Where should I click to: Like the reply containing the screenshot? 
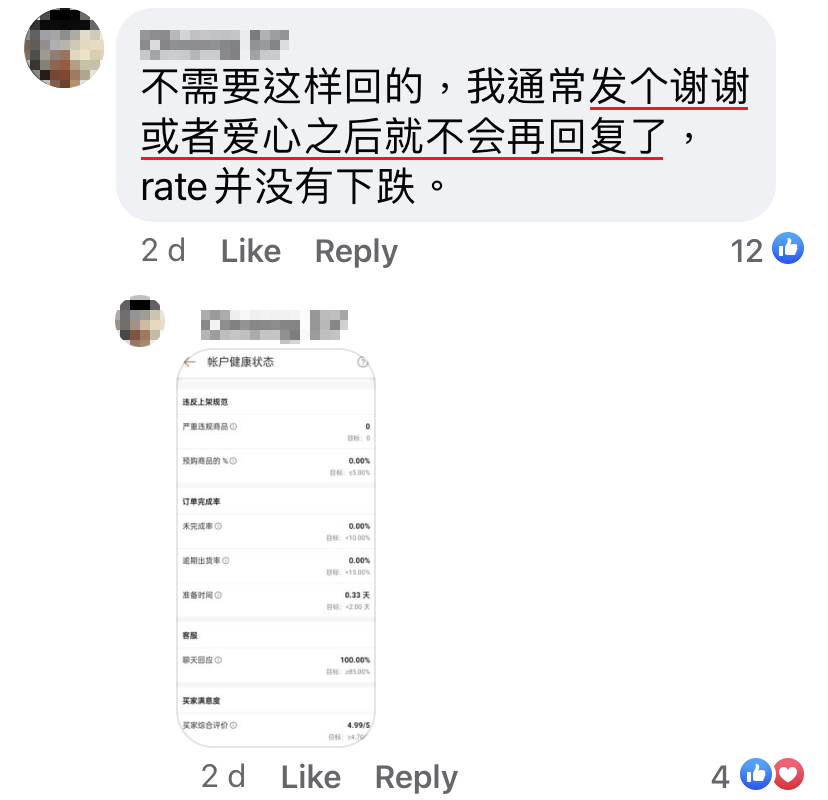click(x=311, y=777)
